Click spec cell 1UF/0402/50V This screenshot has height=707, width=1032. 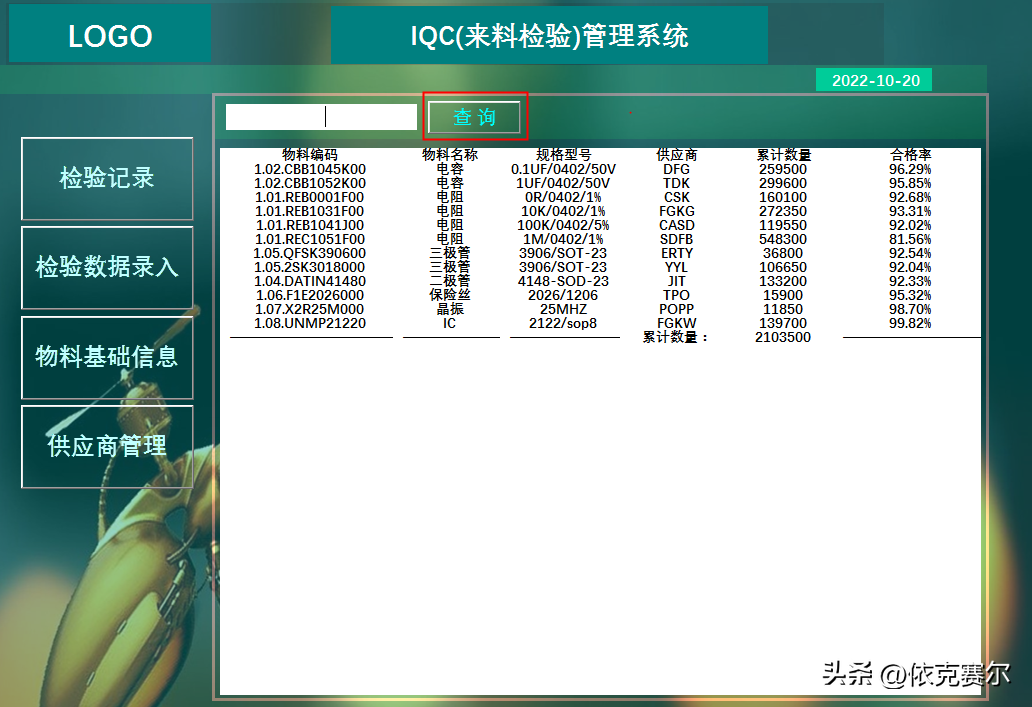click(563, 183)
